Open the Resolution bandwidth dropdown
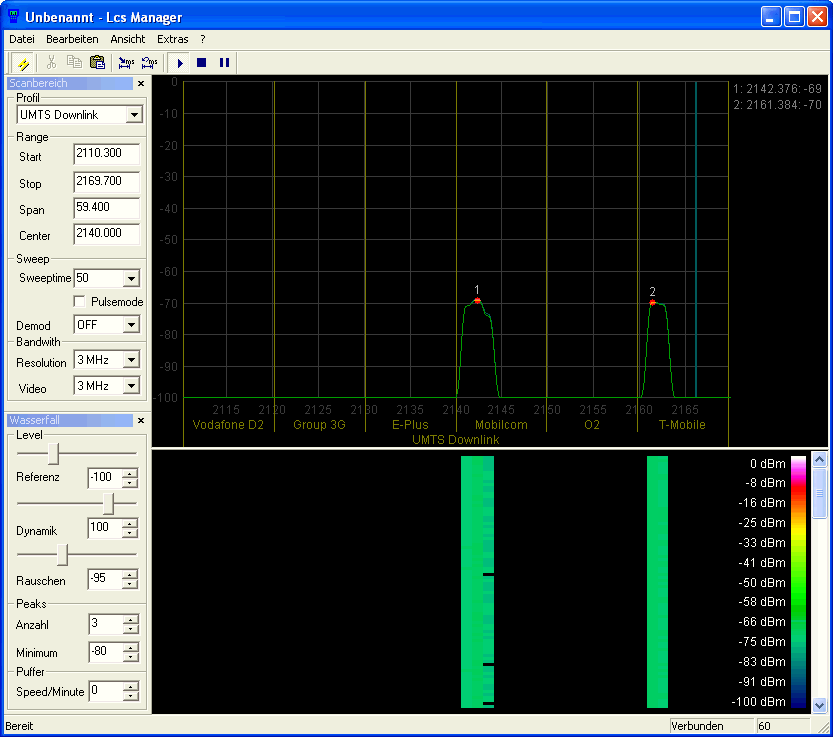833x737 pixels. [x=131, y=360]
